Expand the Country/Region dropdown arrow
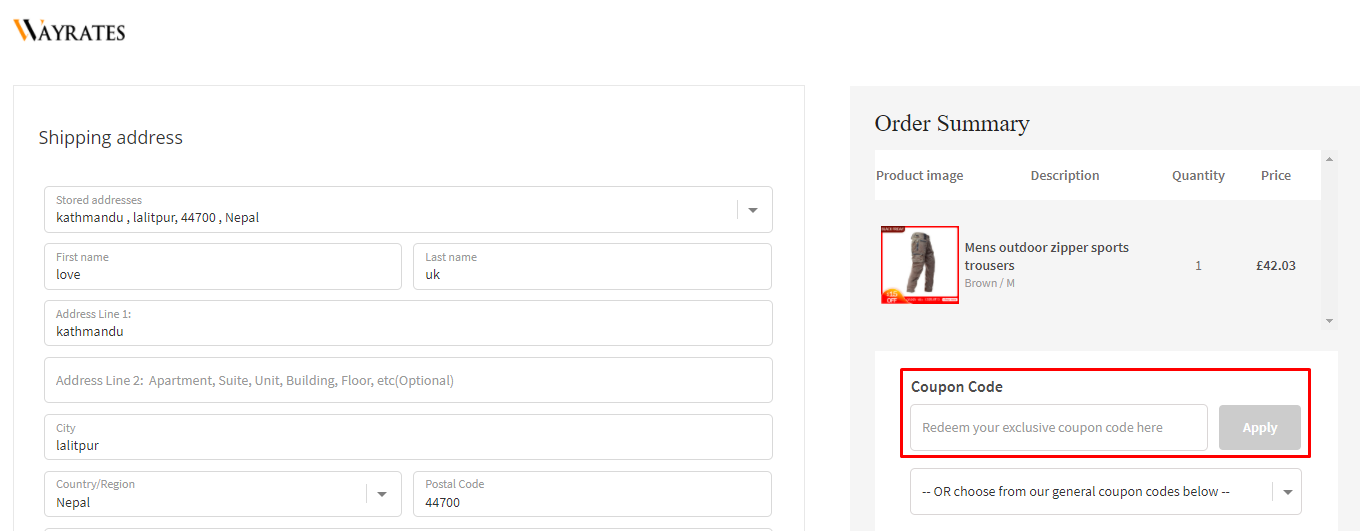 click(x=381, y=494)
